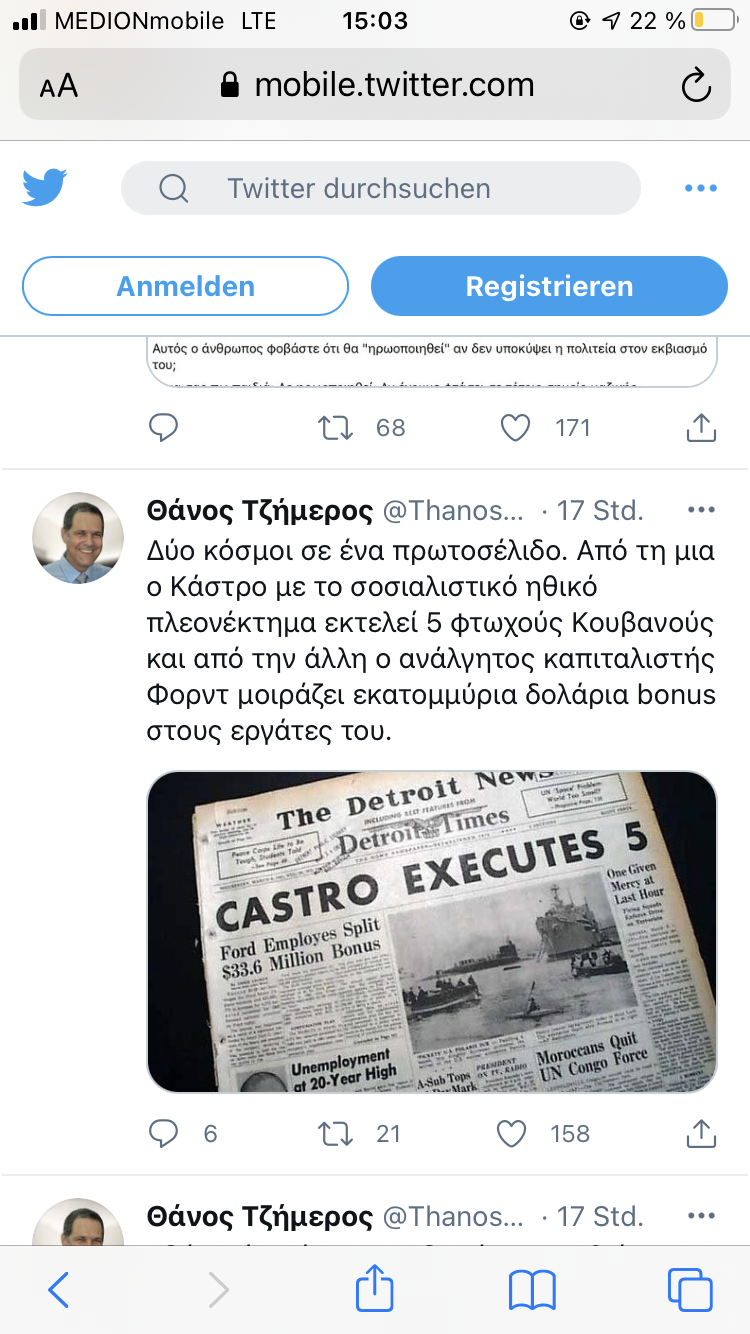Open Θάνος Τζήμερος profile picture
The image size is (750, 1334).
tap(78, 537)
